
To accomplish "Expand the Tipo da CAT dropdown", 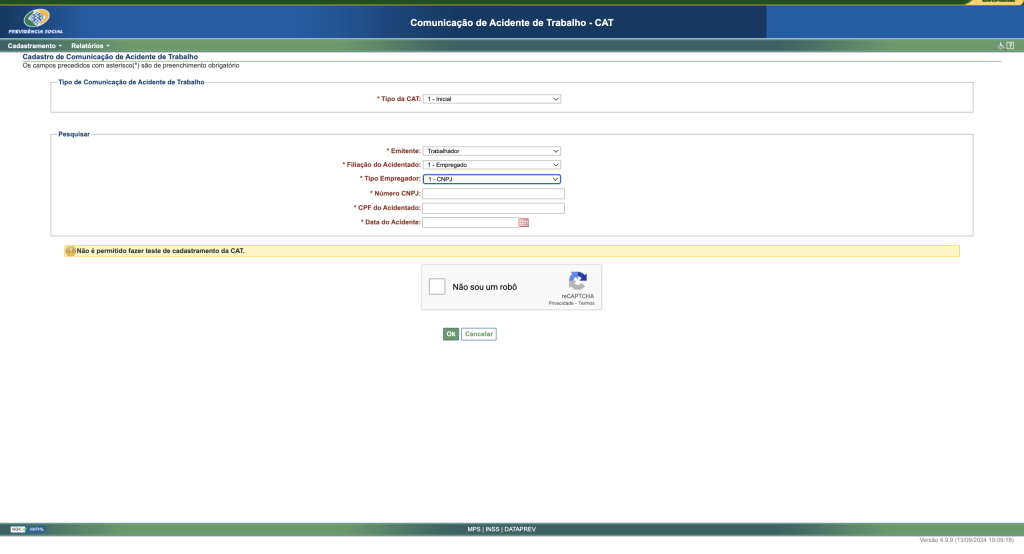I will (492, 99).
